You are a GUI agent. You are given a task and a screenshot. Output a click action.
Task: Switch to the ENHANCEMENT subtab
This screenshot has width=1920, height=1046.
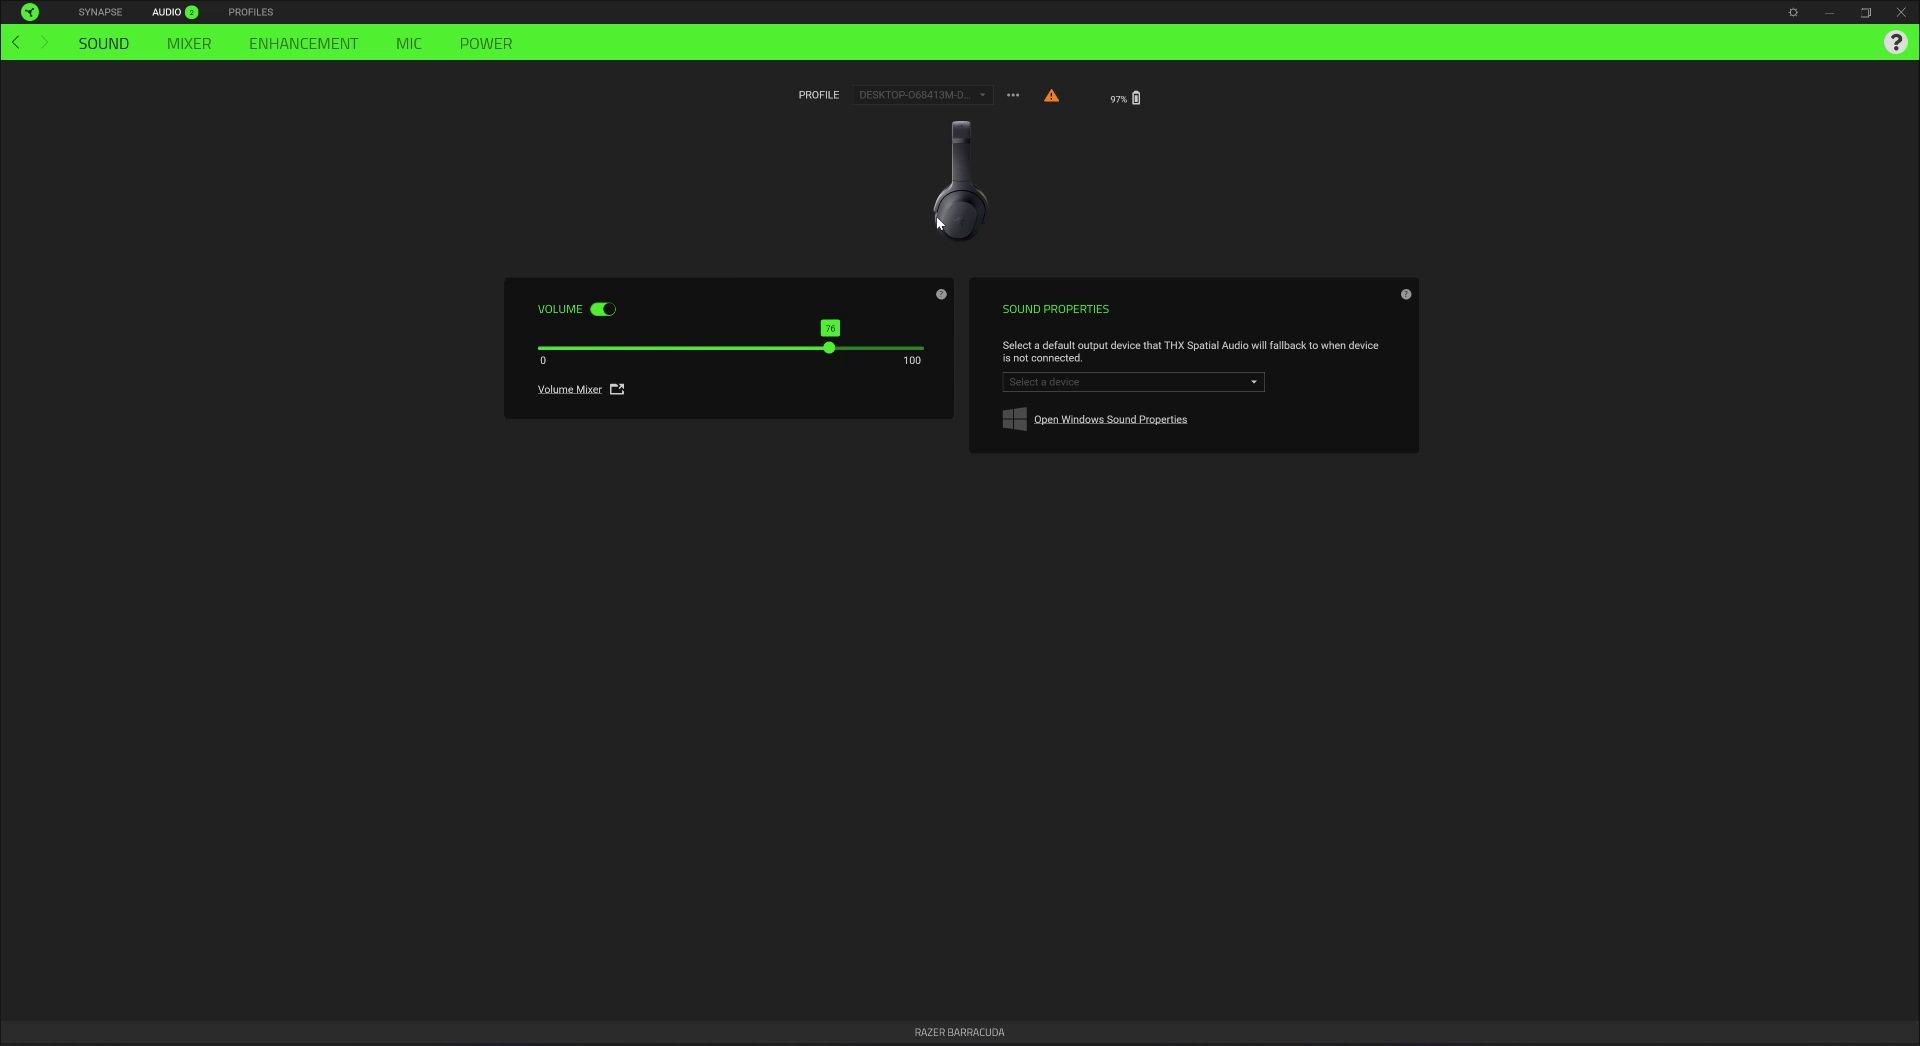click(x=303, y=43)
